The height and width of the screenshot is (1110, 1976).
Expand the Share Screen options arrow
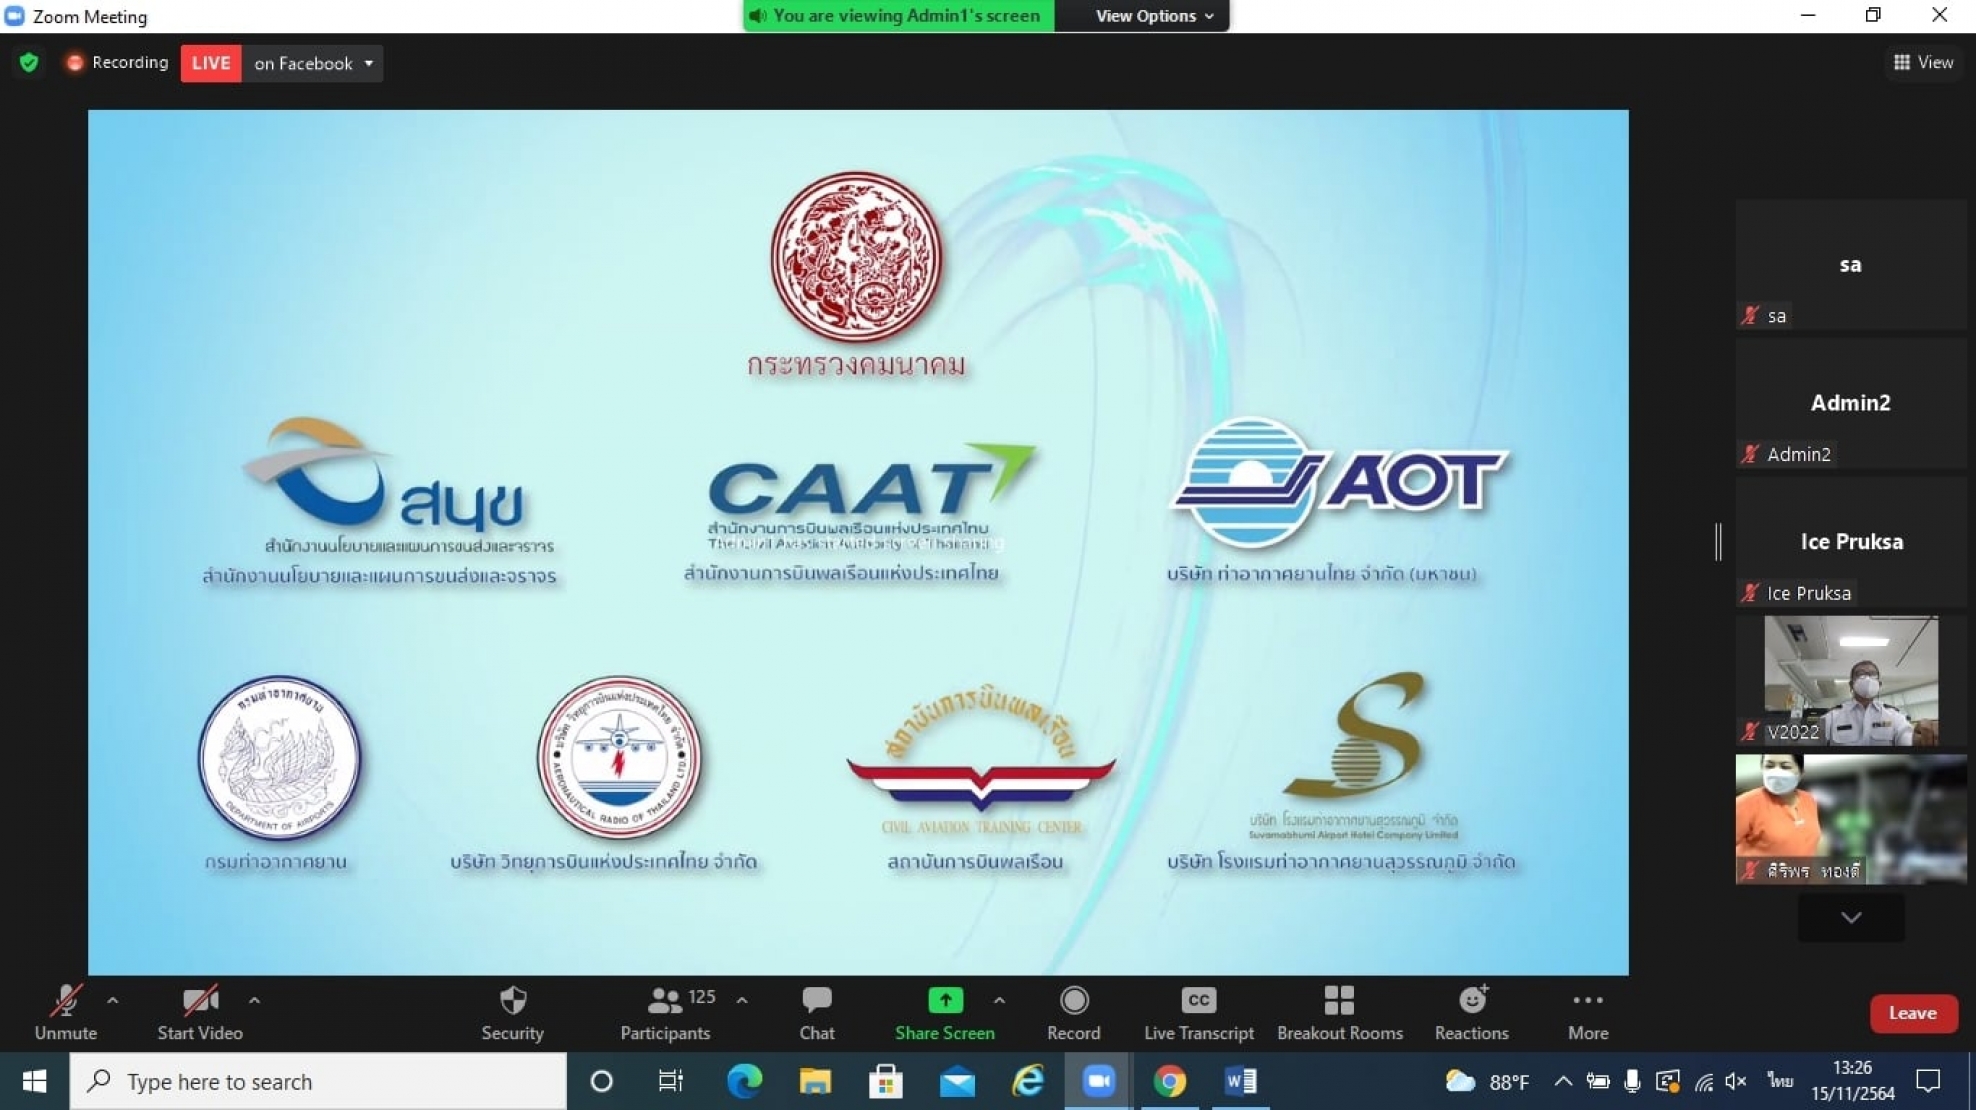[x=999, y=1000]
